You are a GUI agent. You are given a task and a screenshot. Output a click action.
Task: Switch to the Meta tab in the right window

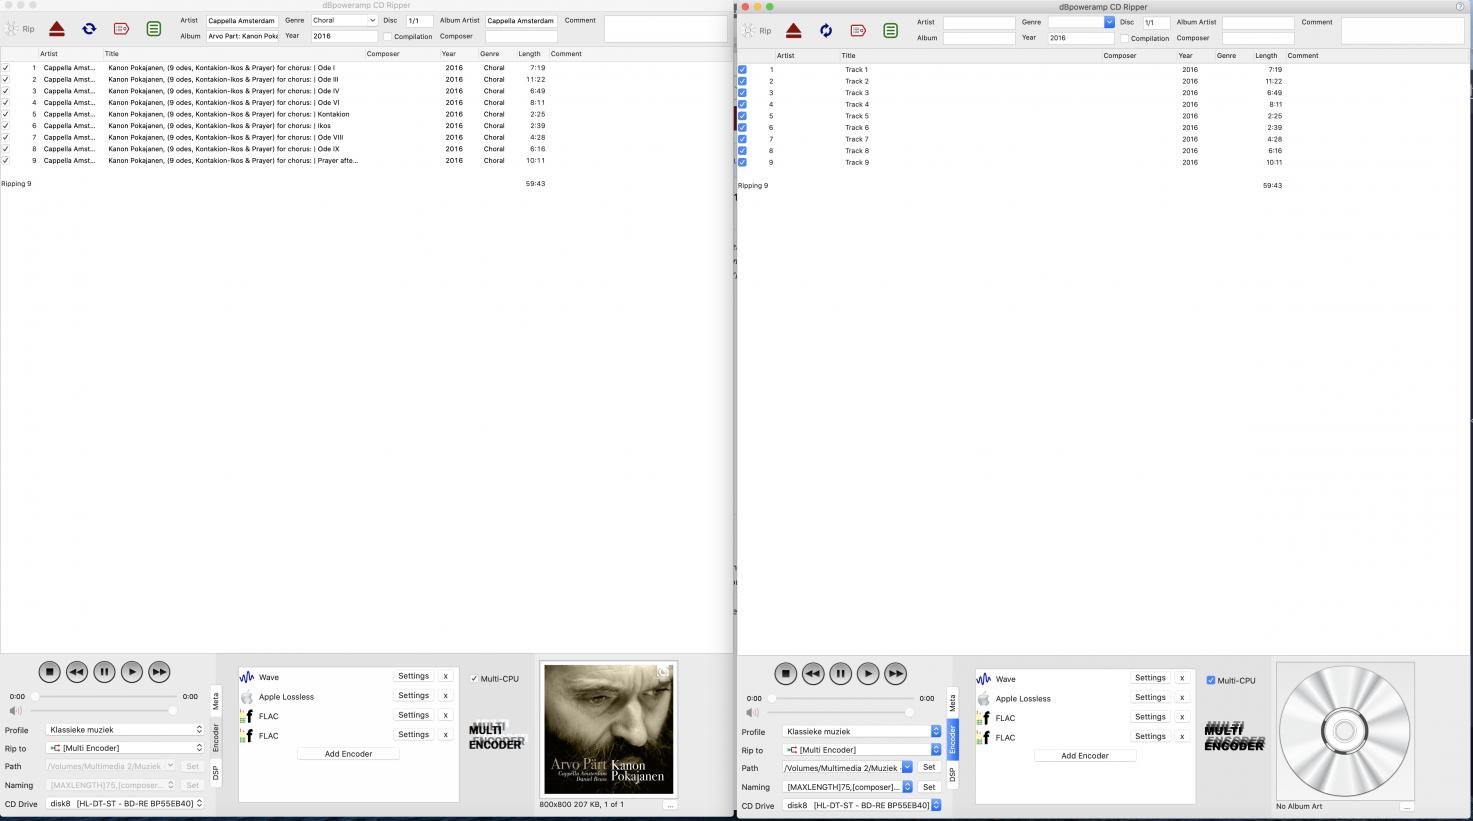pos(952,703)
